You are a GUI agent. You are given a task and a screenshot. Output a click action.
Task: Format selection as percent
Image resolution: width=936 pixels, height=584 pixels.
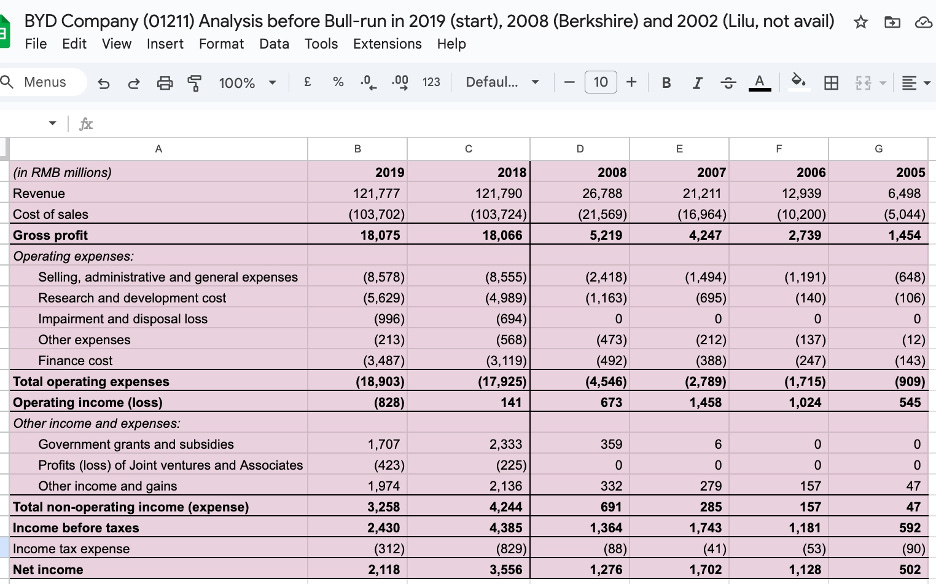[339, 83]
